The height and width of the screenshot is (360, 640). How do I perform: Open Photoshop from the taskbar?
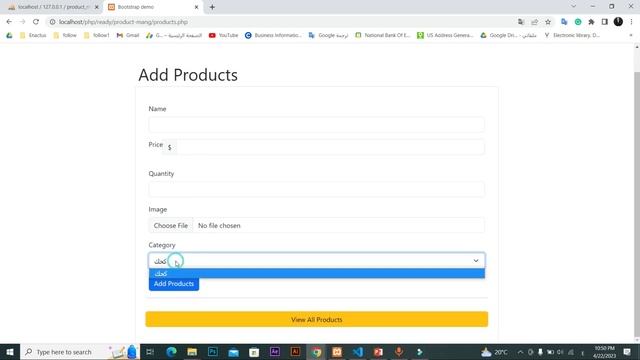[x=213, y=352]
